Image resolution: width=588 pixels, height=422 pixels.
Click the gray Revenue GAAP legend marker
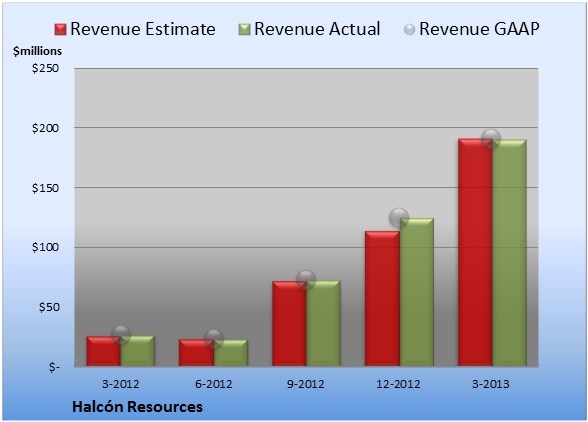[409, 30]
